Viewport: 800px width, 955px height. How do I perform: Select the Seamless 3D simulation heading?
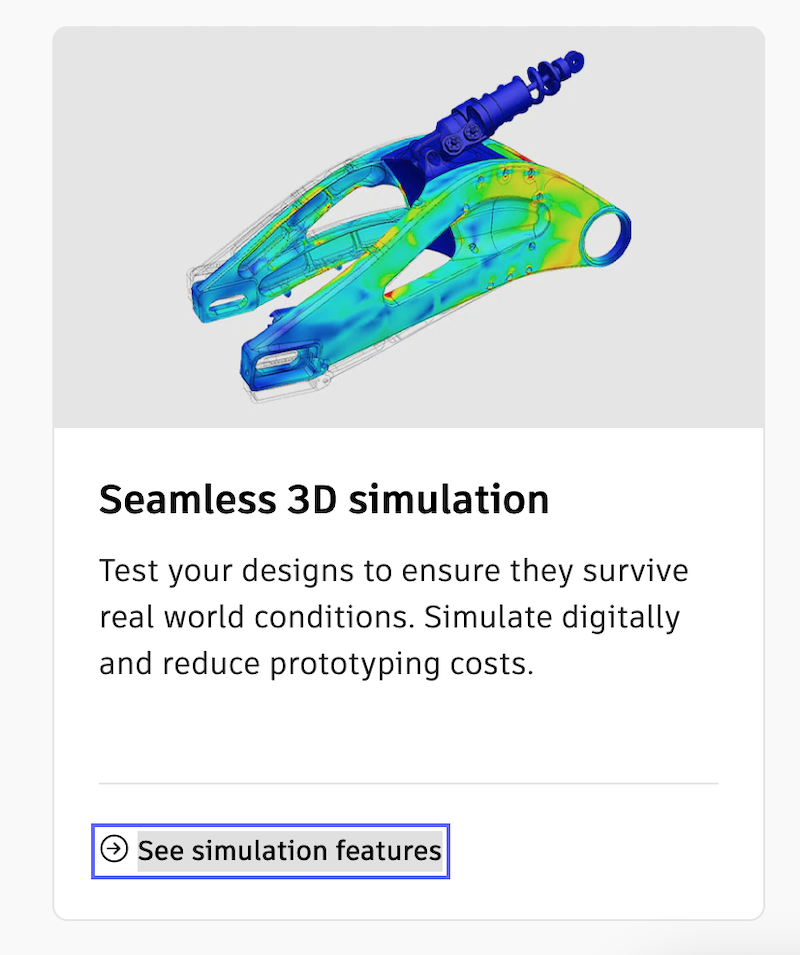pos(324,499)
